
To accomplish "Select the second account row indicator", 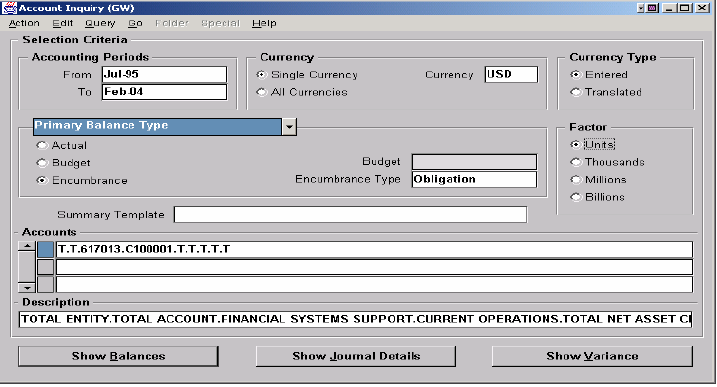I will tap(45, 267).
